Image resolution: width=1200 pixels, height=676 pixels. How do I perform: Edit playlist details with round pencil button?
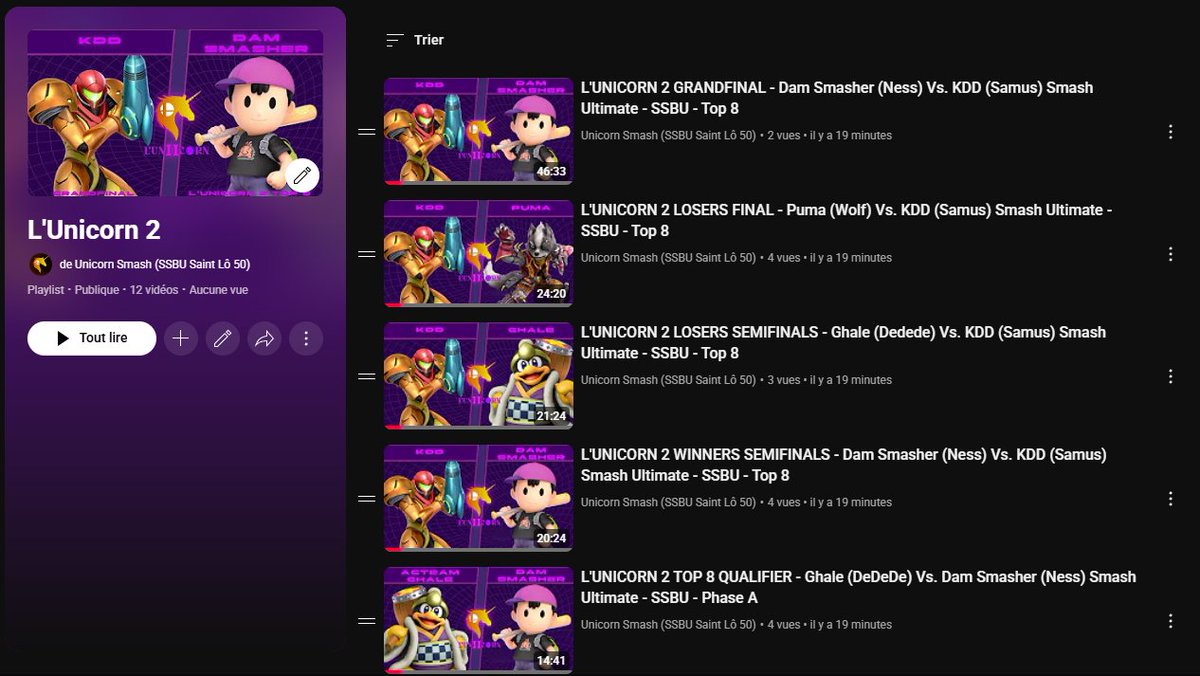pyautogui.click(x=222, y=338)
